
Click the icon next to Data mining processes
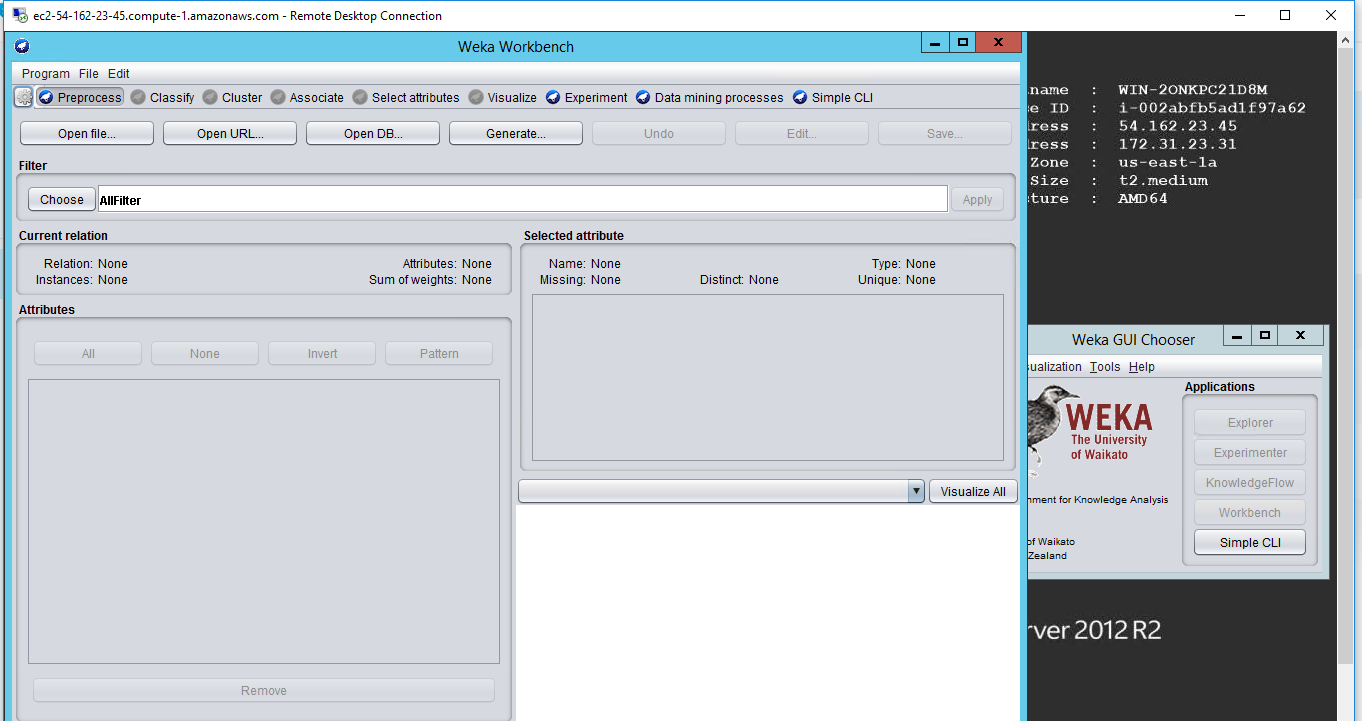click(x=643, y=97)
